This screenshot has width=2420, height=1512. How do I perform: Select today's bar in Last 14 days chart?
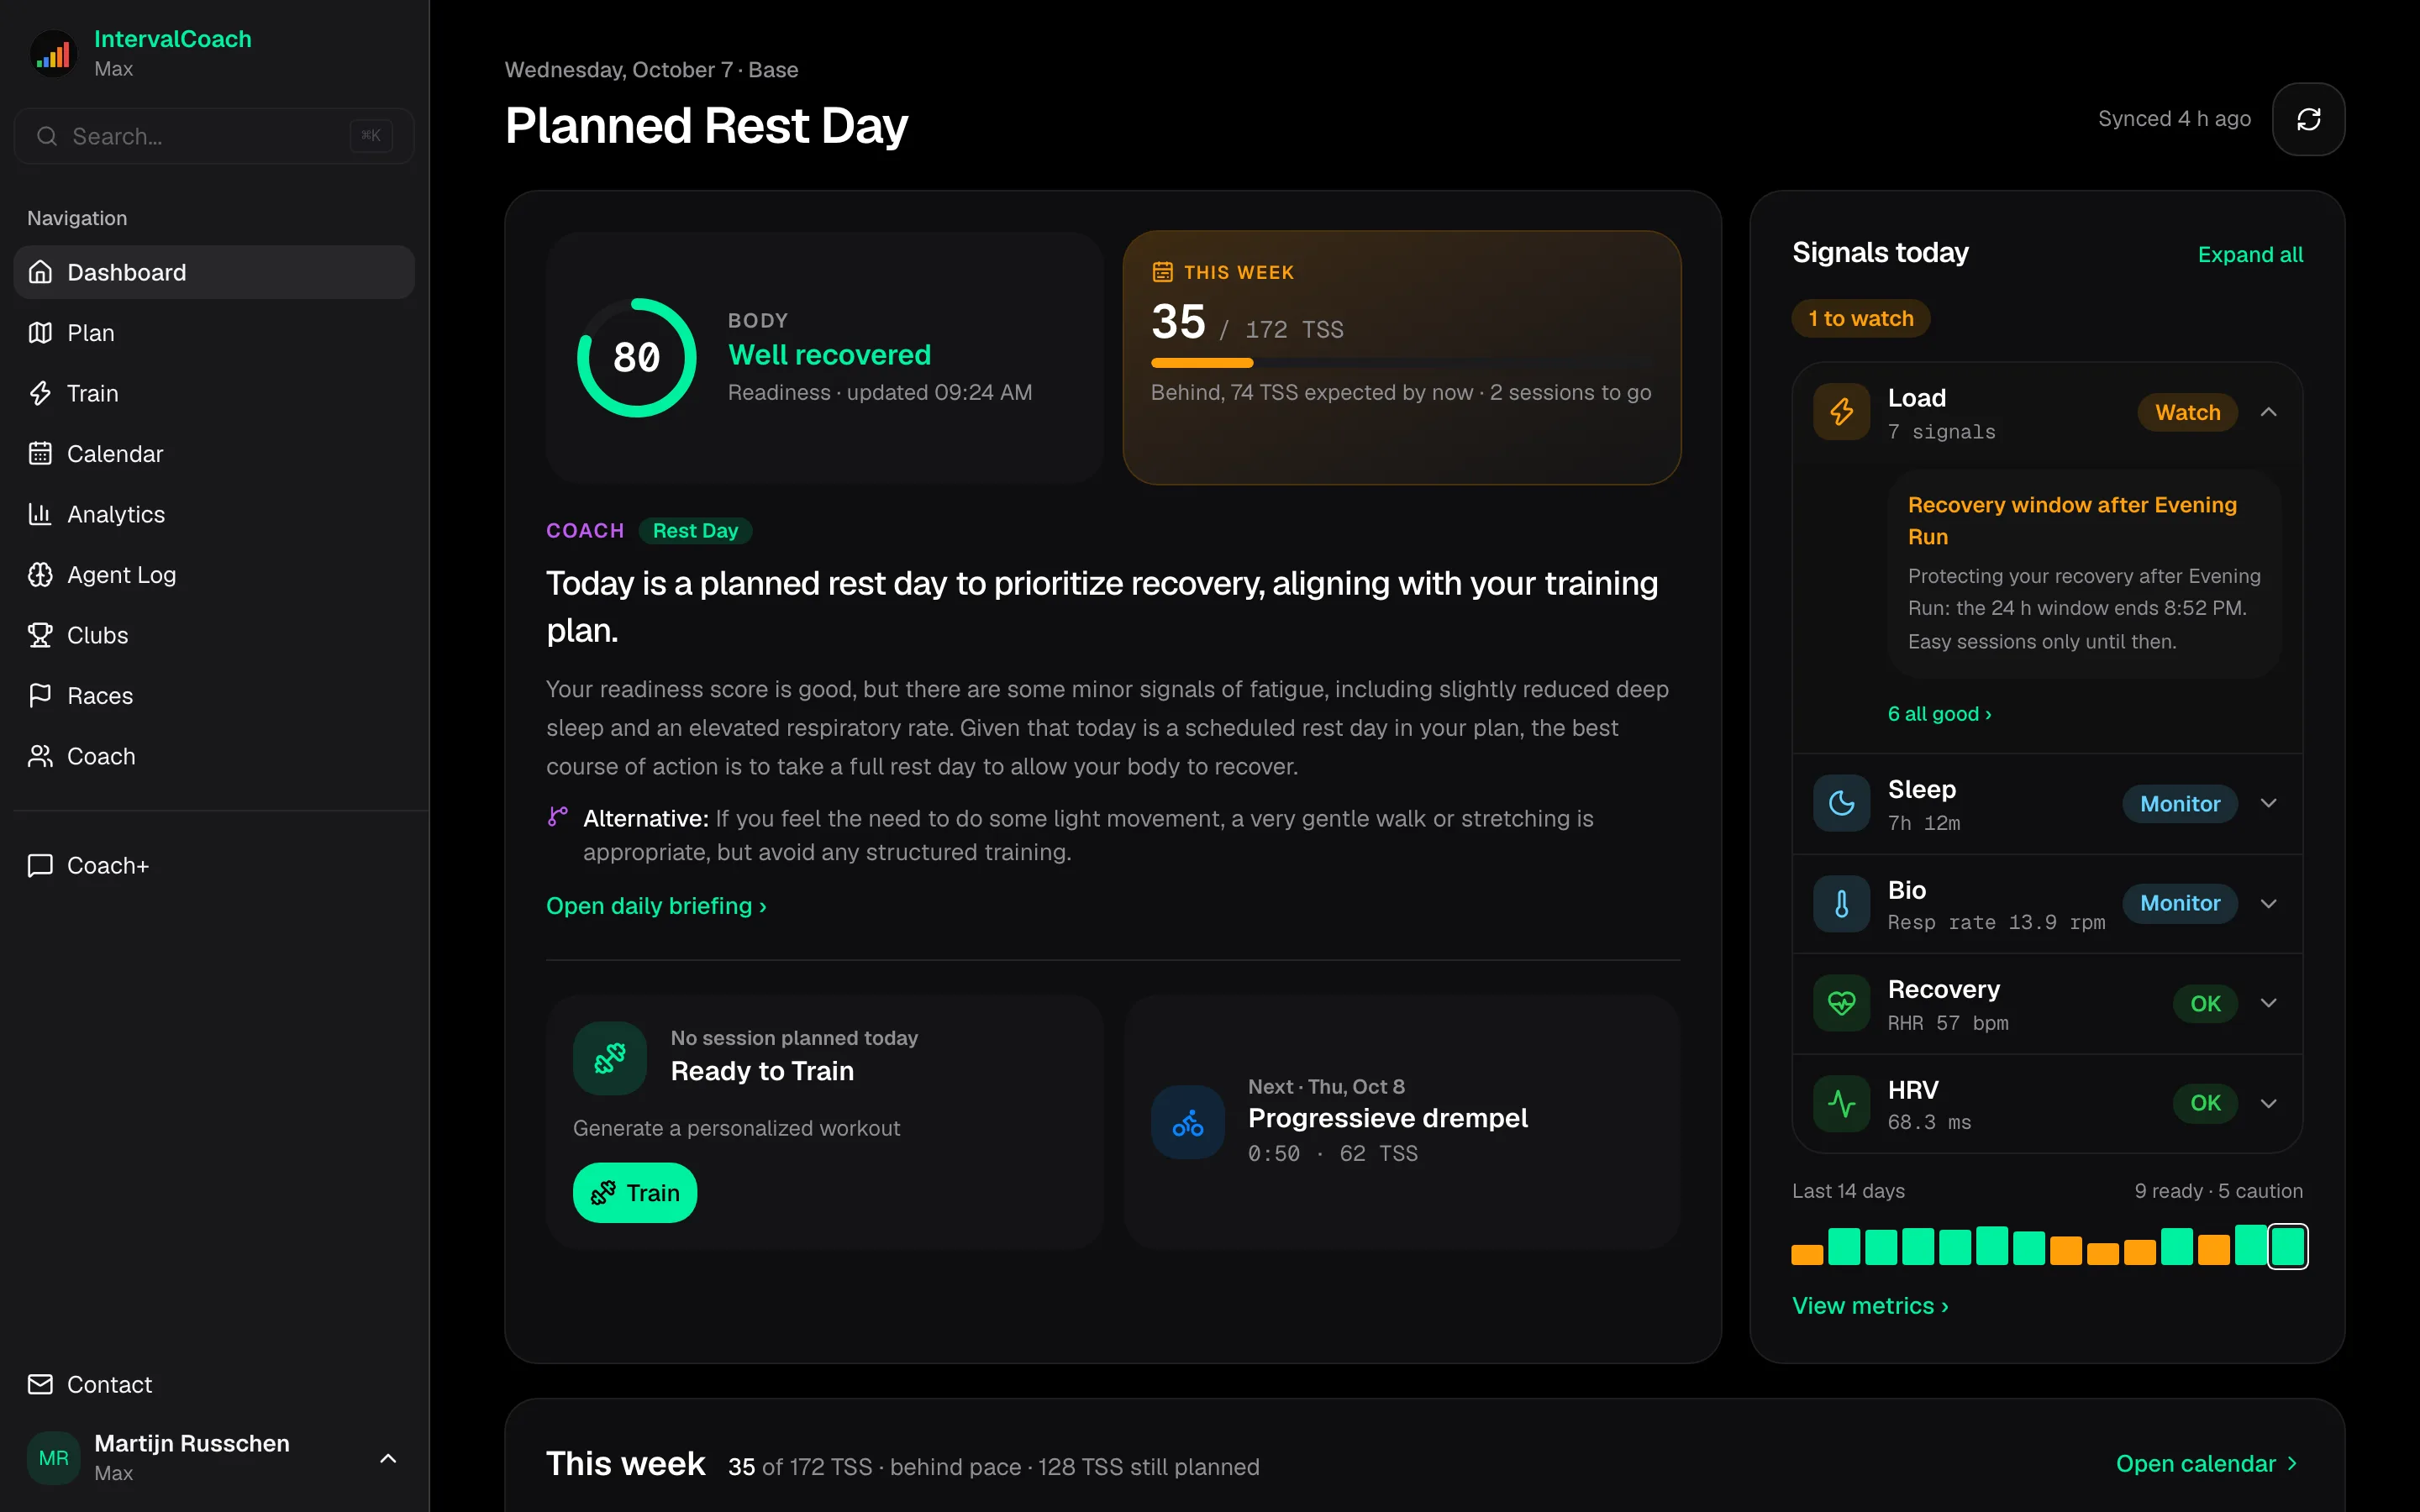coord(2288,1247)
